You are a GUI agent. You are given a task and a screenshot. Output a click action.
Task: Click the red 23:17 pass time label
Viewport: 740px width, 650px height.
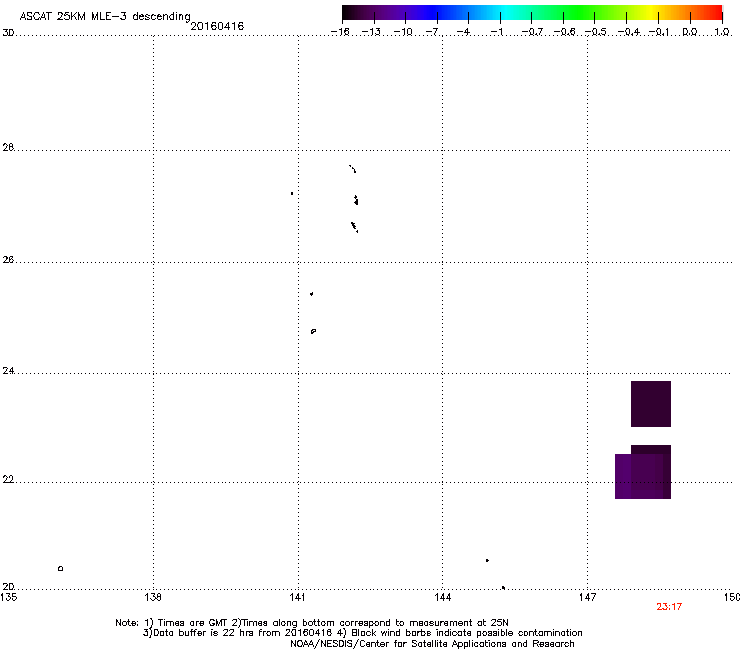pyautogui.click(x=669, y=607)
